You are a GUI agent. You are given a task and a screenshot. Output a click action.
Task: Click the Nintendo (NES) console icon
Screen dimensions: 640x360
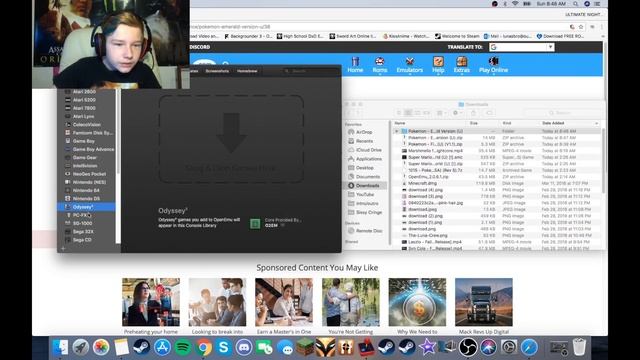pos(68,182)
